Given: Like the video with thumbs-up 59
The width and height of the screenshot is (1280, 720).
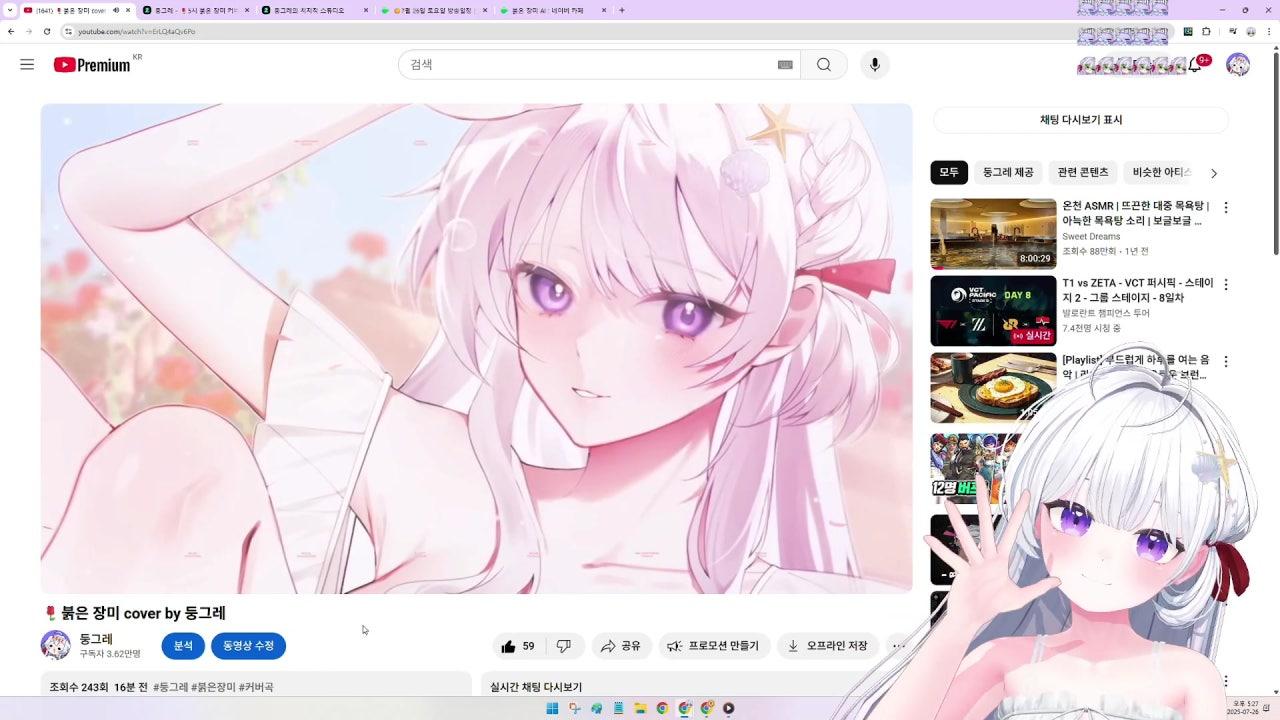Looking at the screenshot, I should (x=519, y=646).
